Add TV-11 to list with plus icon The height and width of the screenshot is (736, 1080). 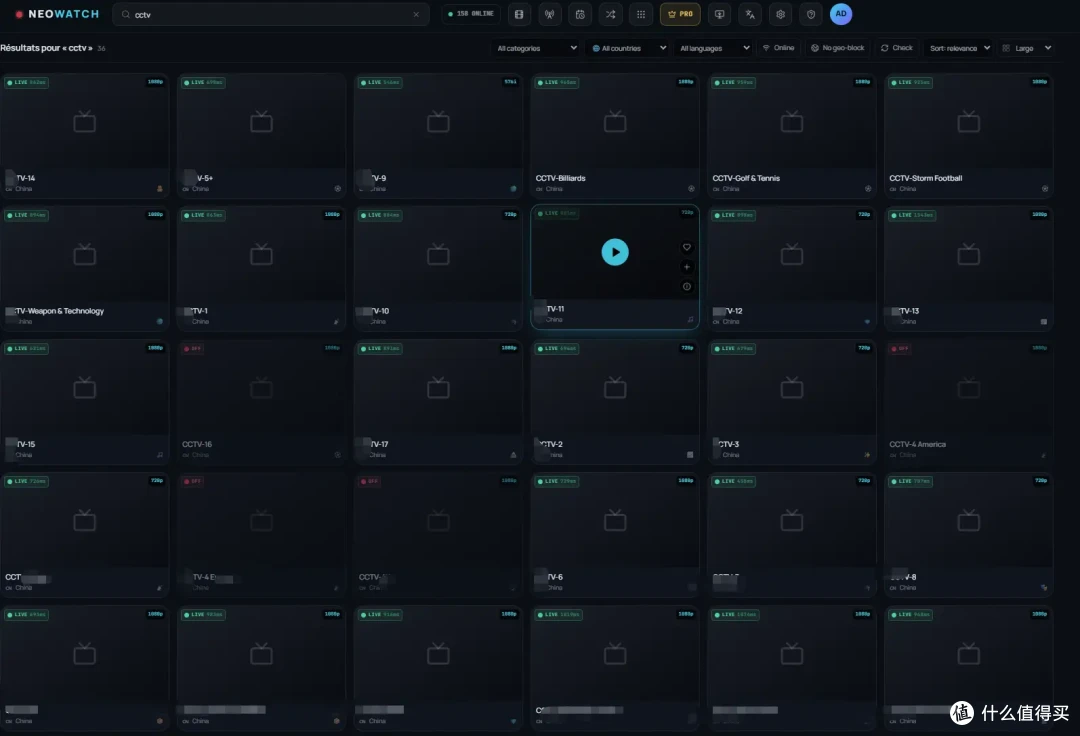point(687,267)
